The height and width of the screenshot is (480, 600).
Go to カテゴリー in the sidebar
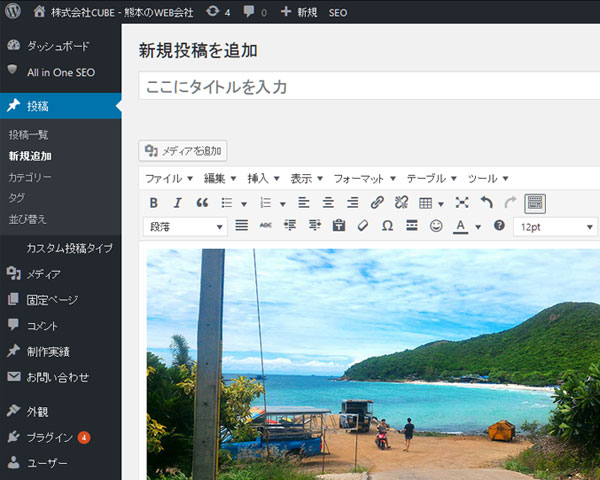coord(30,177)
